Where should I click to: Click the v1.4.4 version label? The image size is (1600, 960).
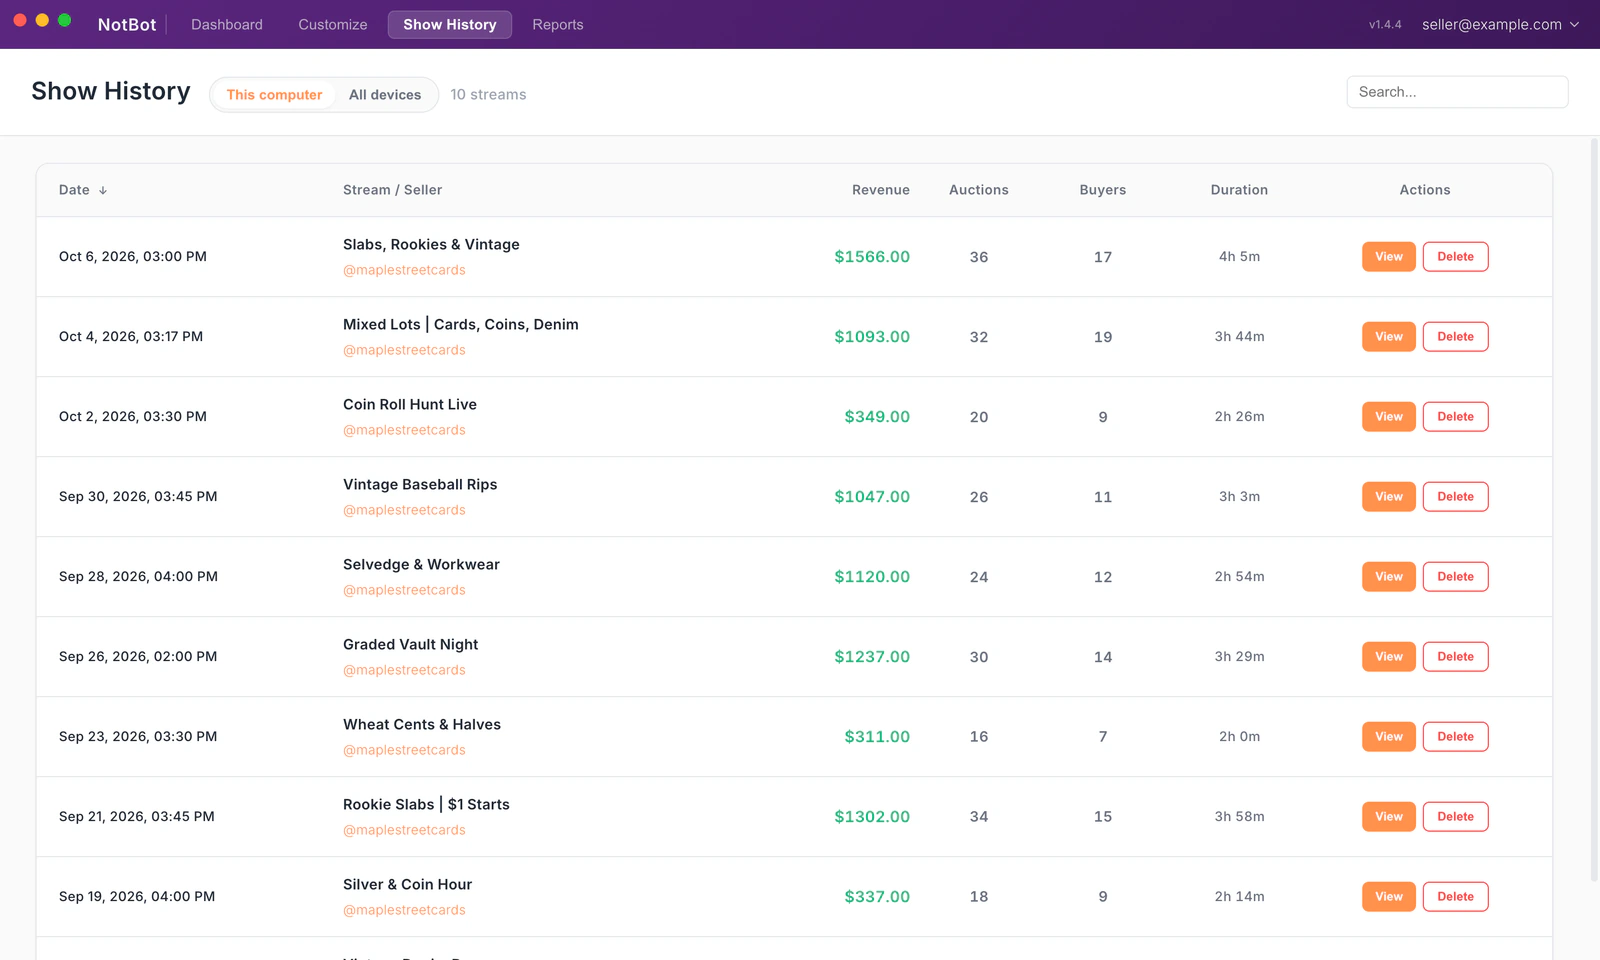[1385, 25]
